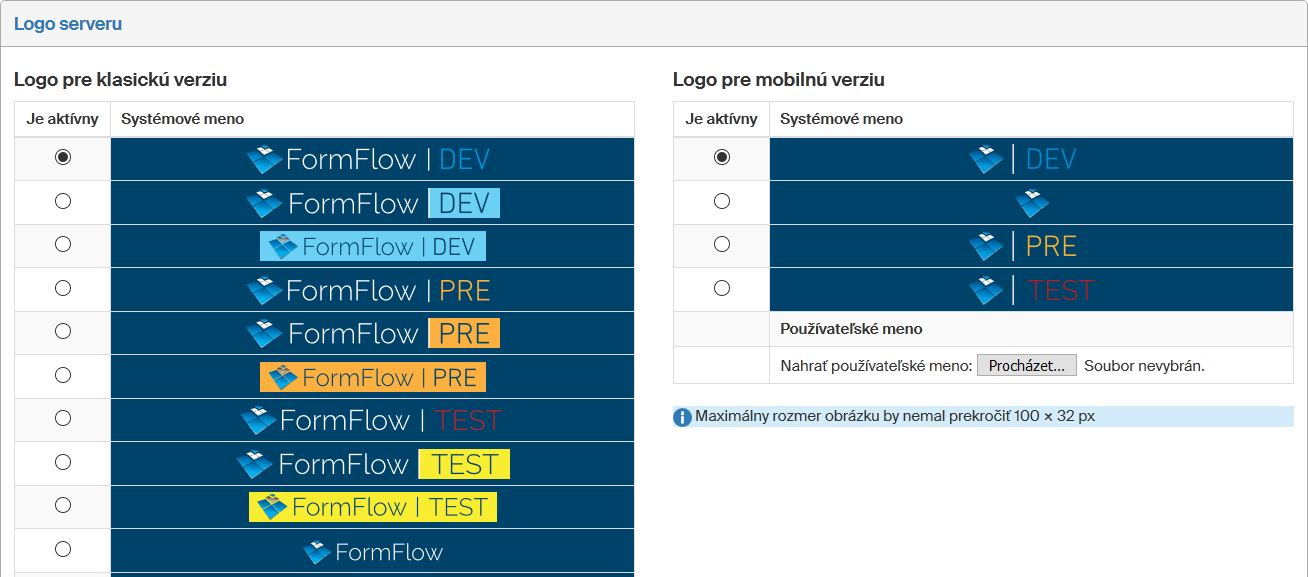Image resolution: width=1308 pixels, height=577 pixels.
Task: Pick the classic FormFlow | PRE orange text logo
Action: (63, 288)
